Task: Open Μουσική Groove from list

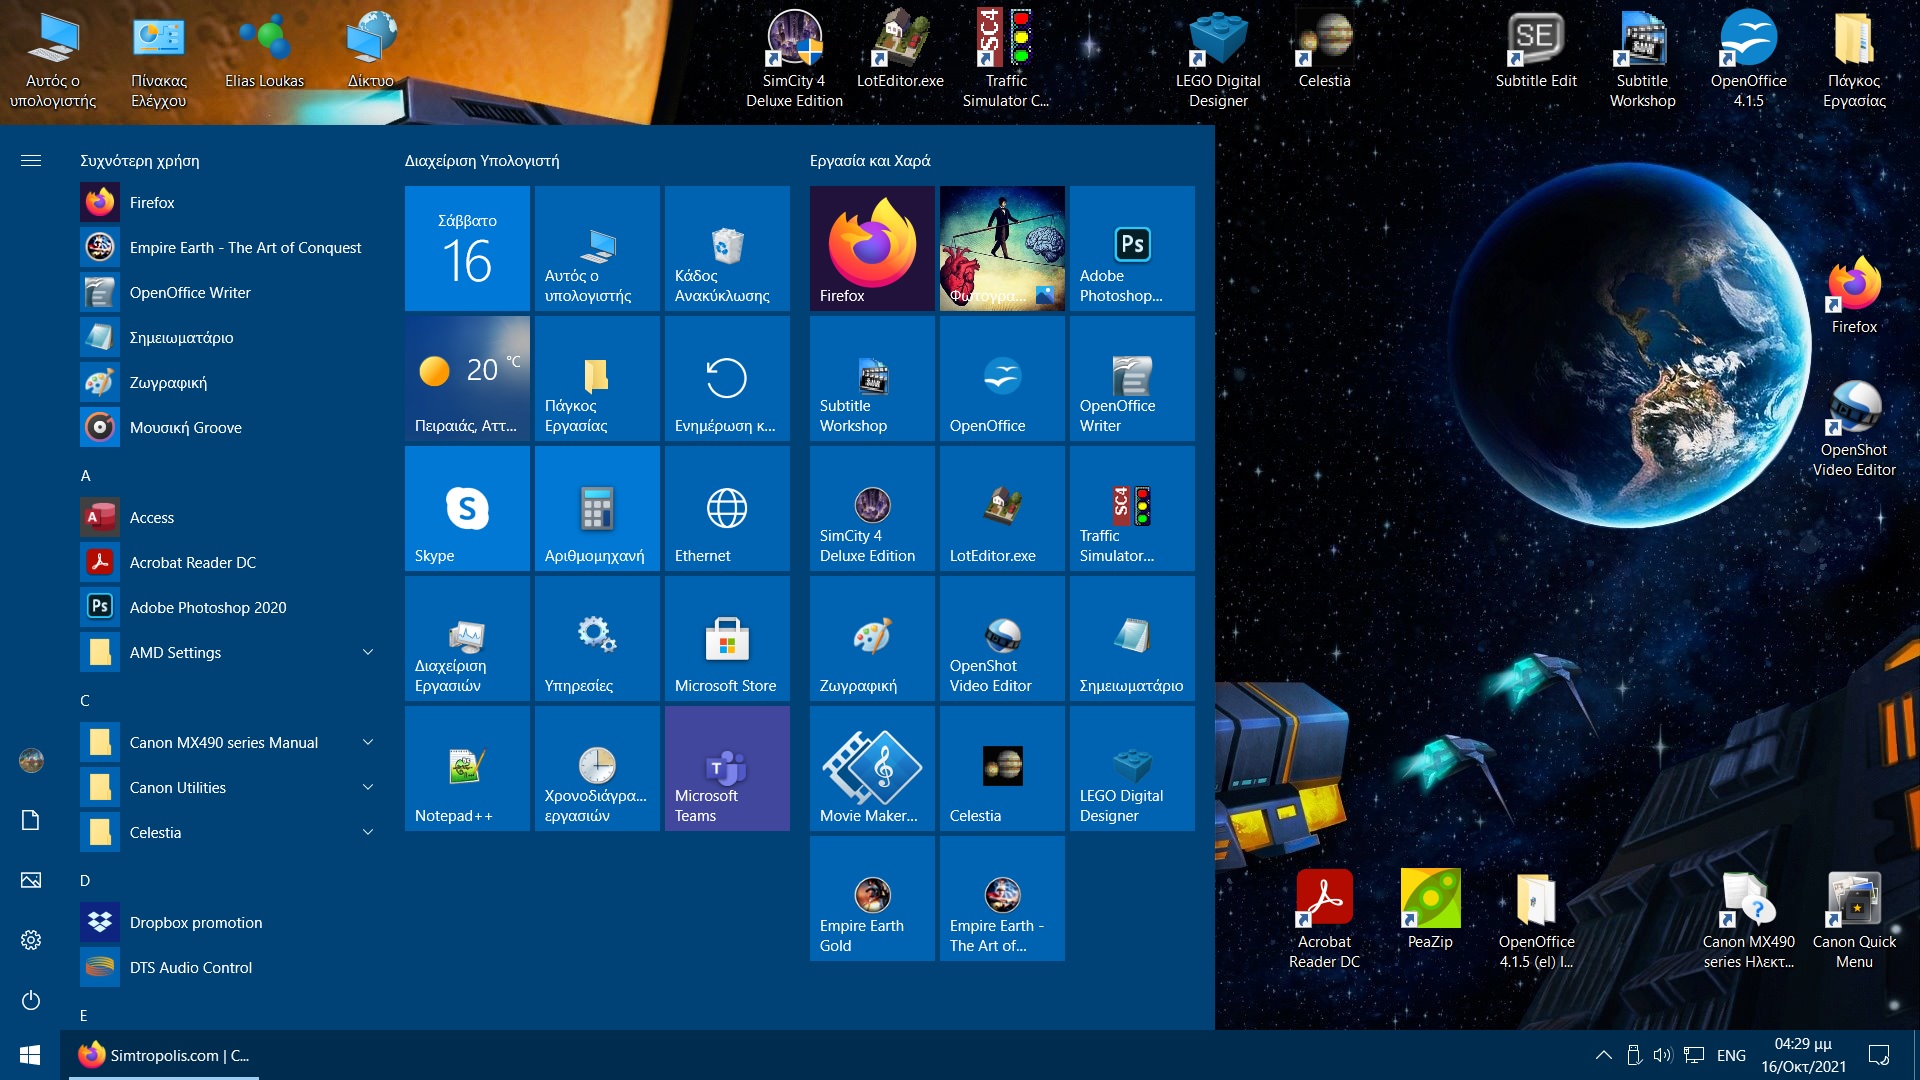Action: pyautogui.click(x=230, y=427)
